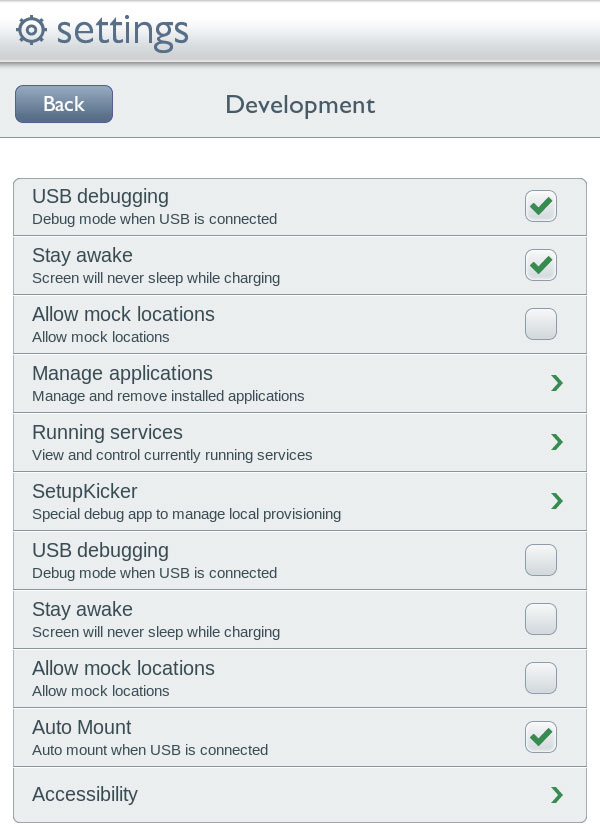Expand Accessibility using its green chevron

[x=557, y=795]
